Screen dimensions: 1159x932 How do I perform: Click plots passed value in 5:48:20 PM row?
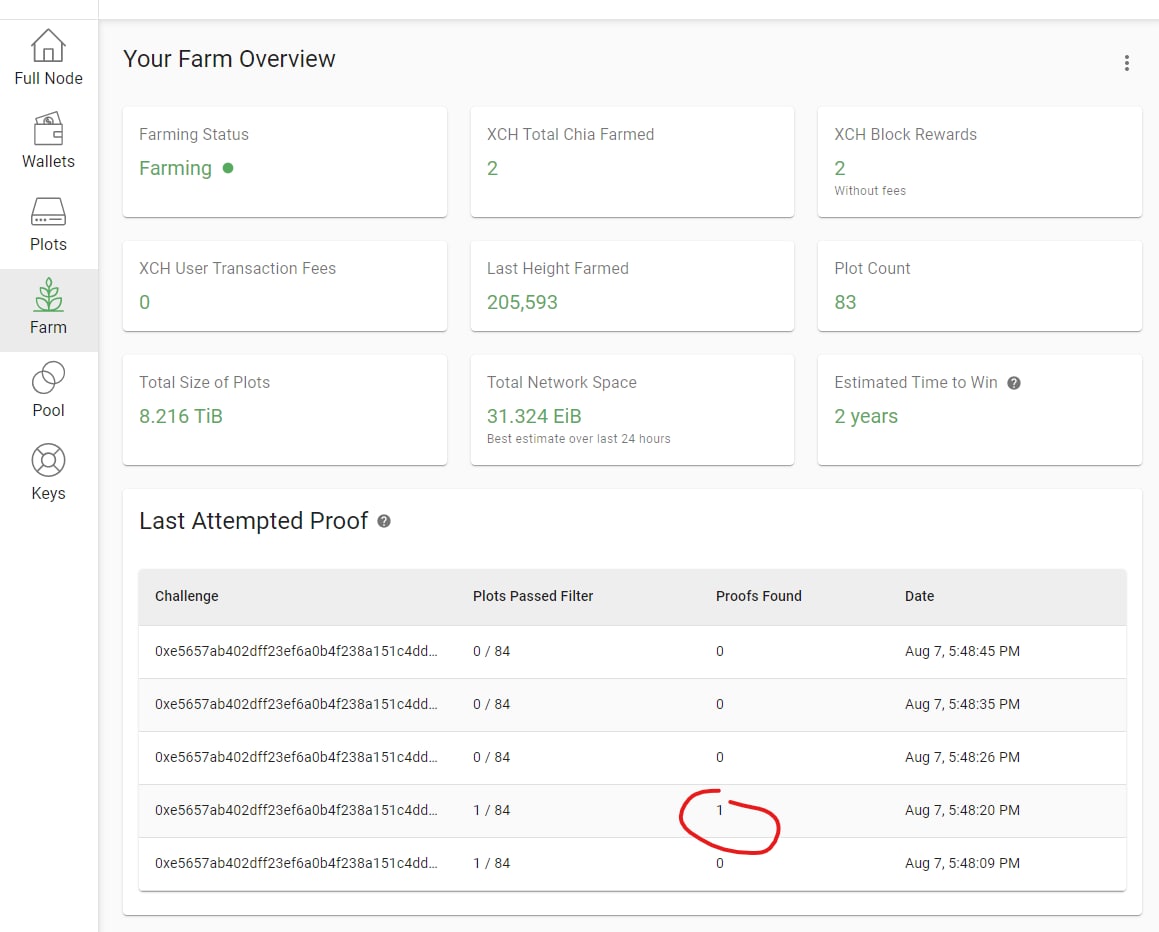(492, 810)
